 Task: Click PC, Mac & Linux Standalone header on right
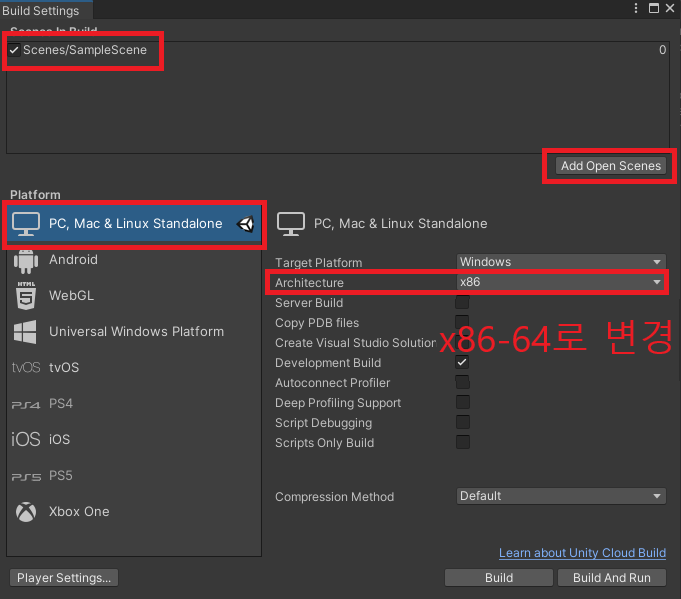pos(400,224)
